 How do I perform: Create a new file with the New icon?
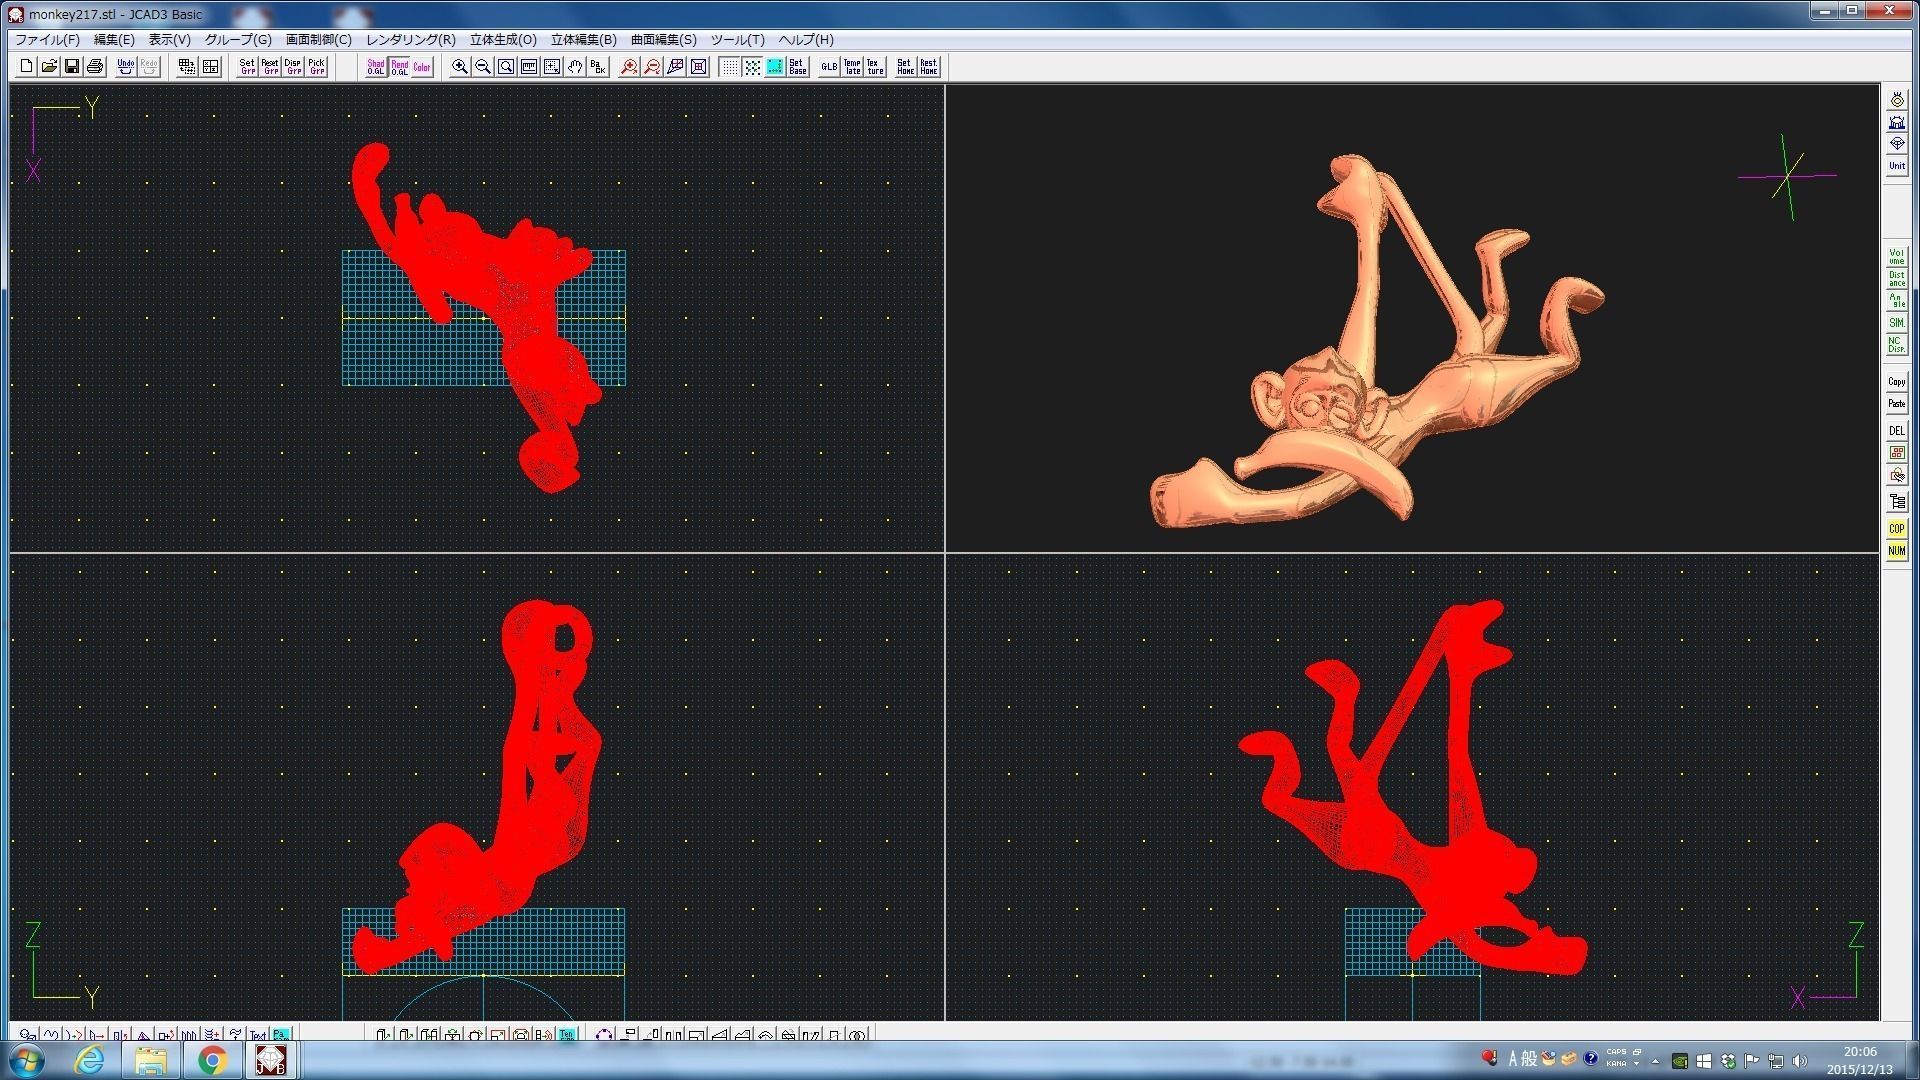click(x=26, y=67)
